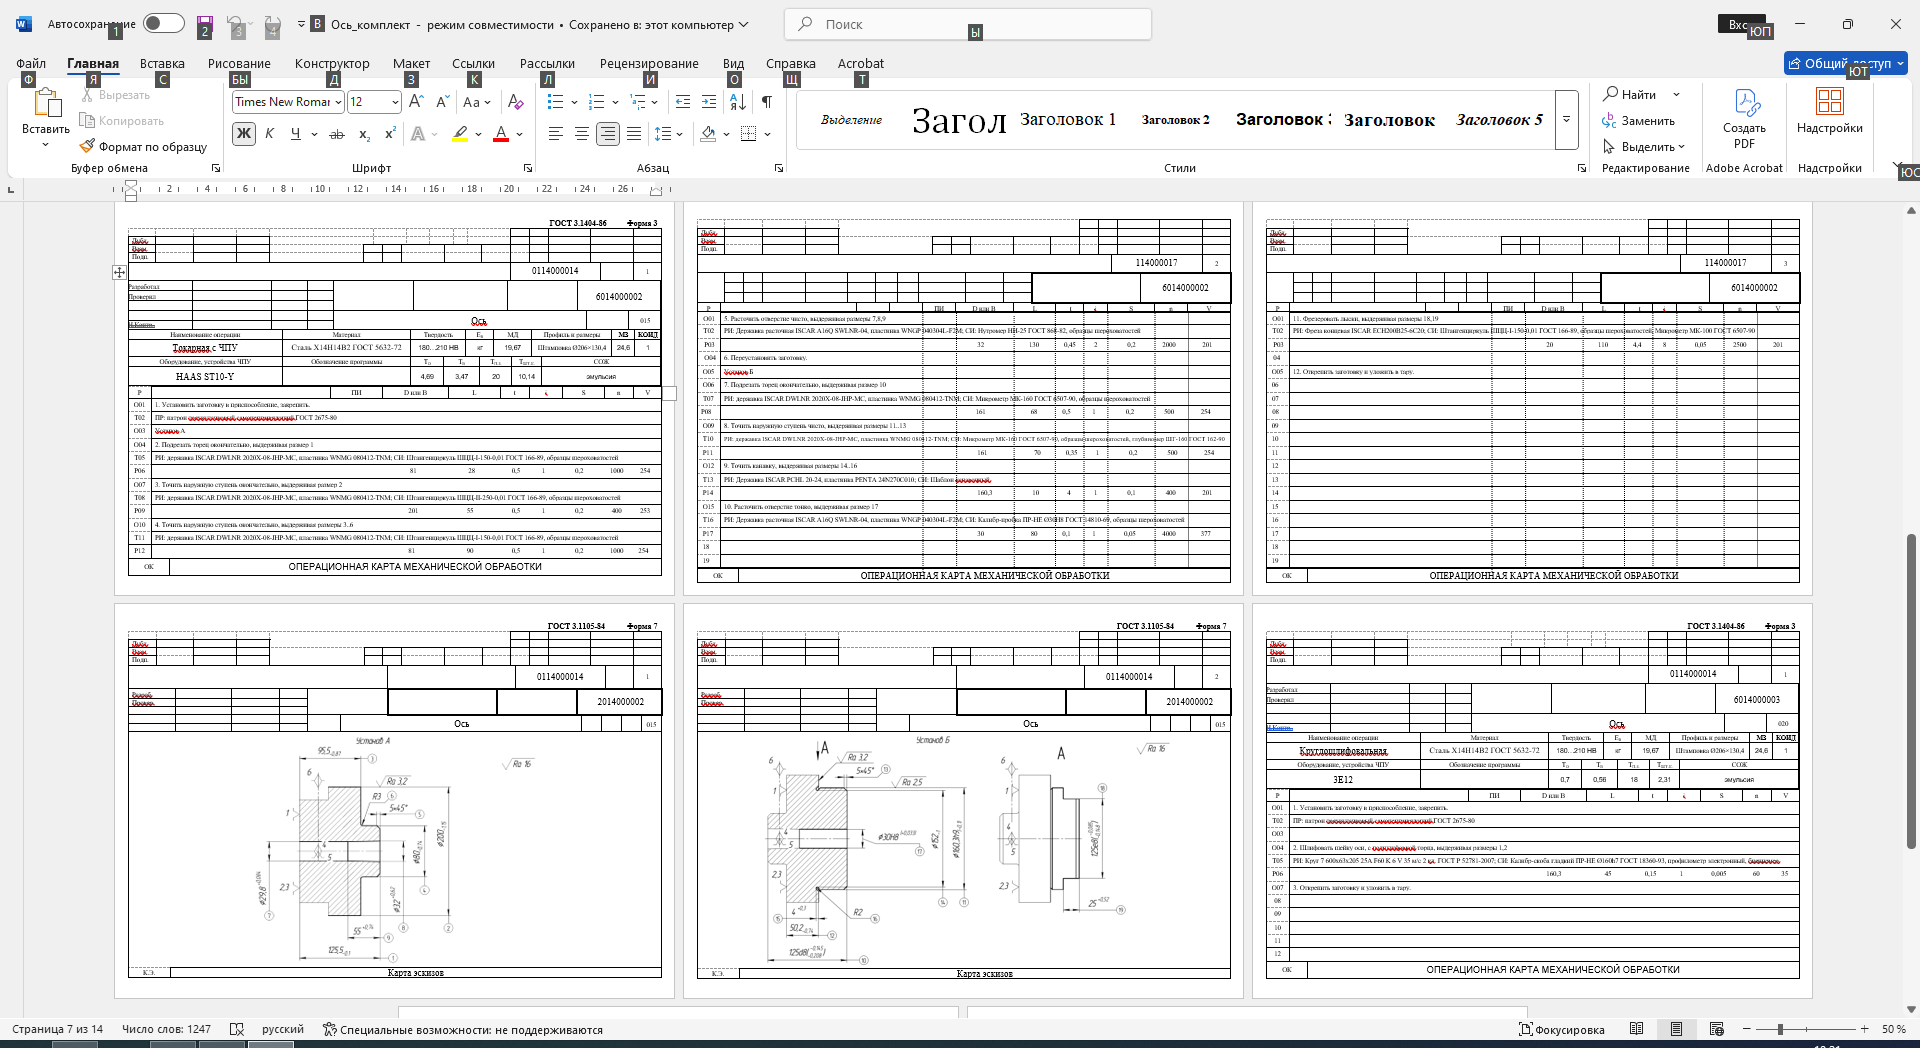This screenshot has height=1048, width=1920.
Task: Increase font size with the A icon
Action: (416, 102)
